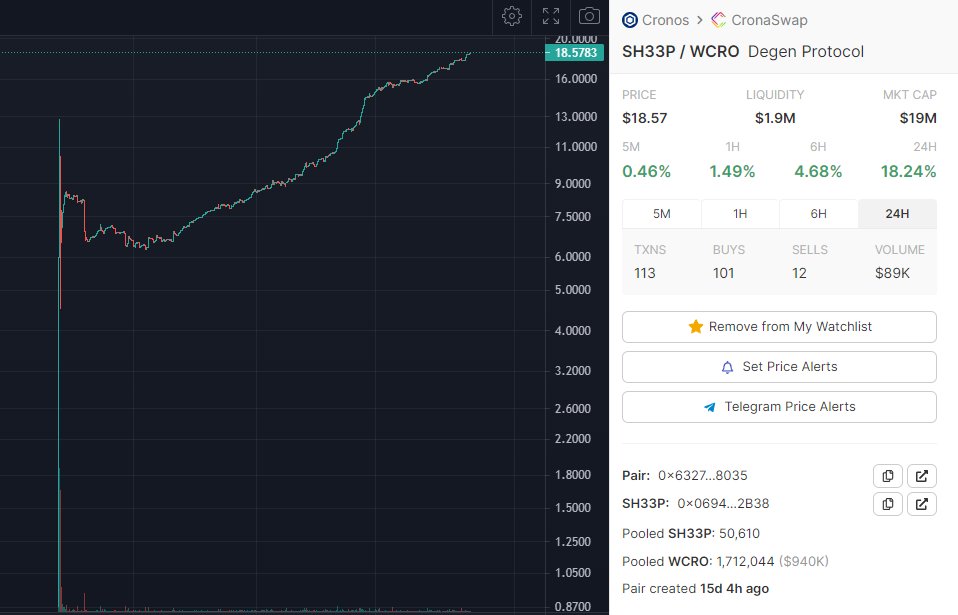Open chart settings gear icon
The width and height of the screenshot is (958, 615).
(512, 16)
